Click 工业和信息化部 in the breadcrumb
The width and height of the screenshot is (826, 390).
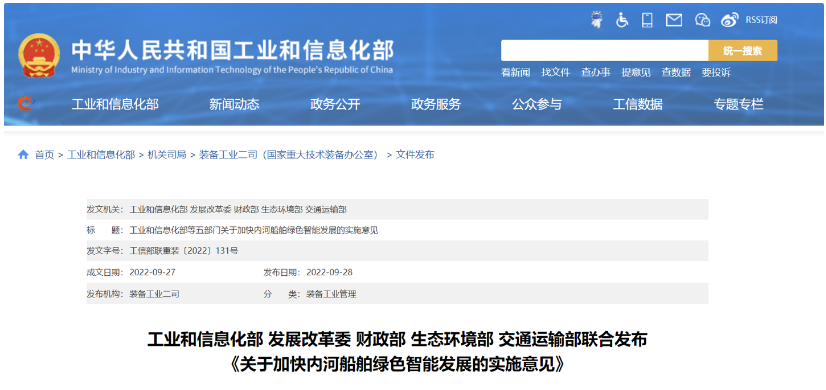pos(101,155)
